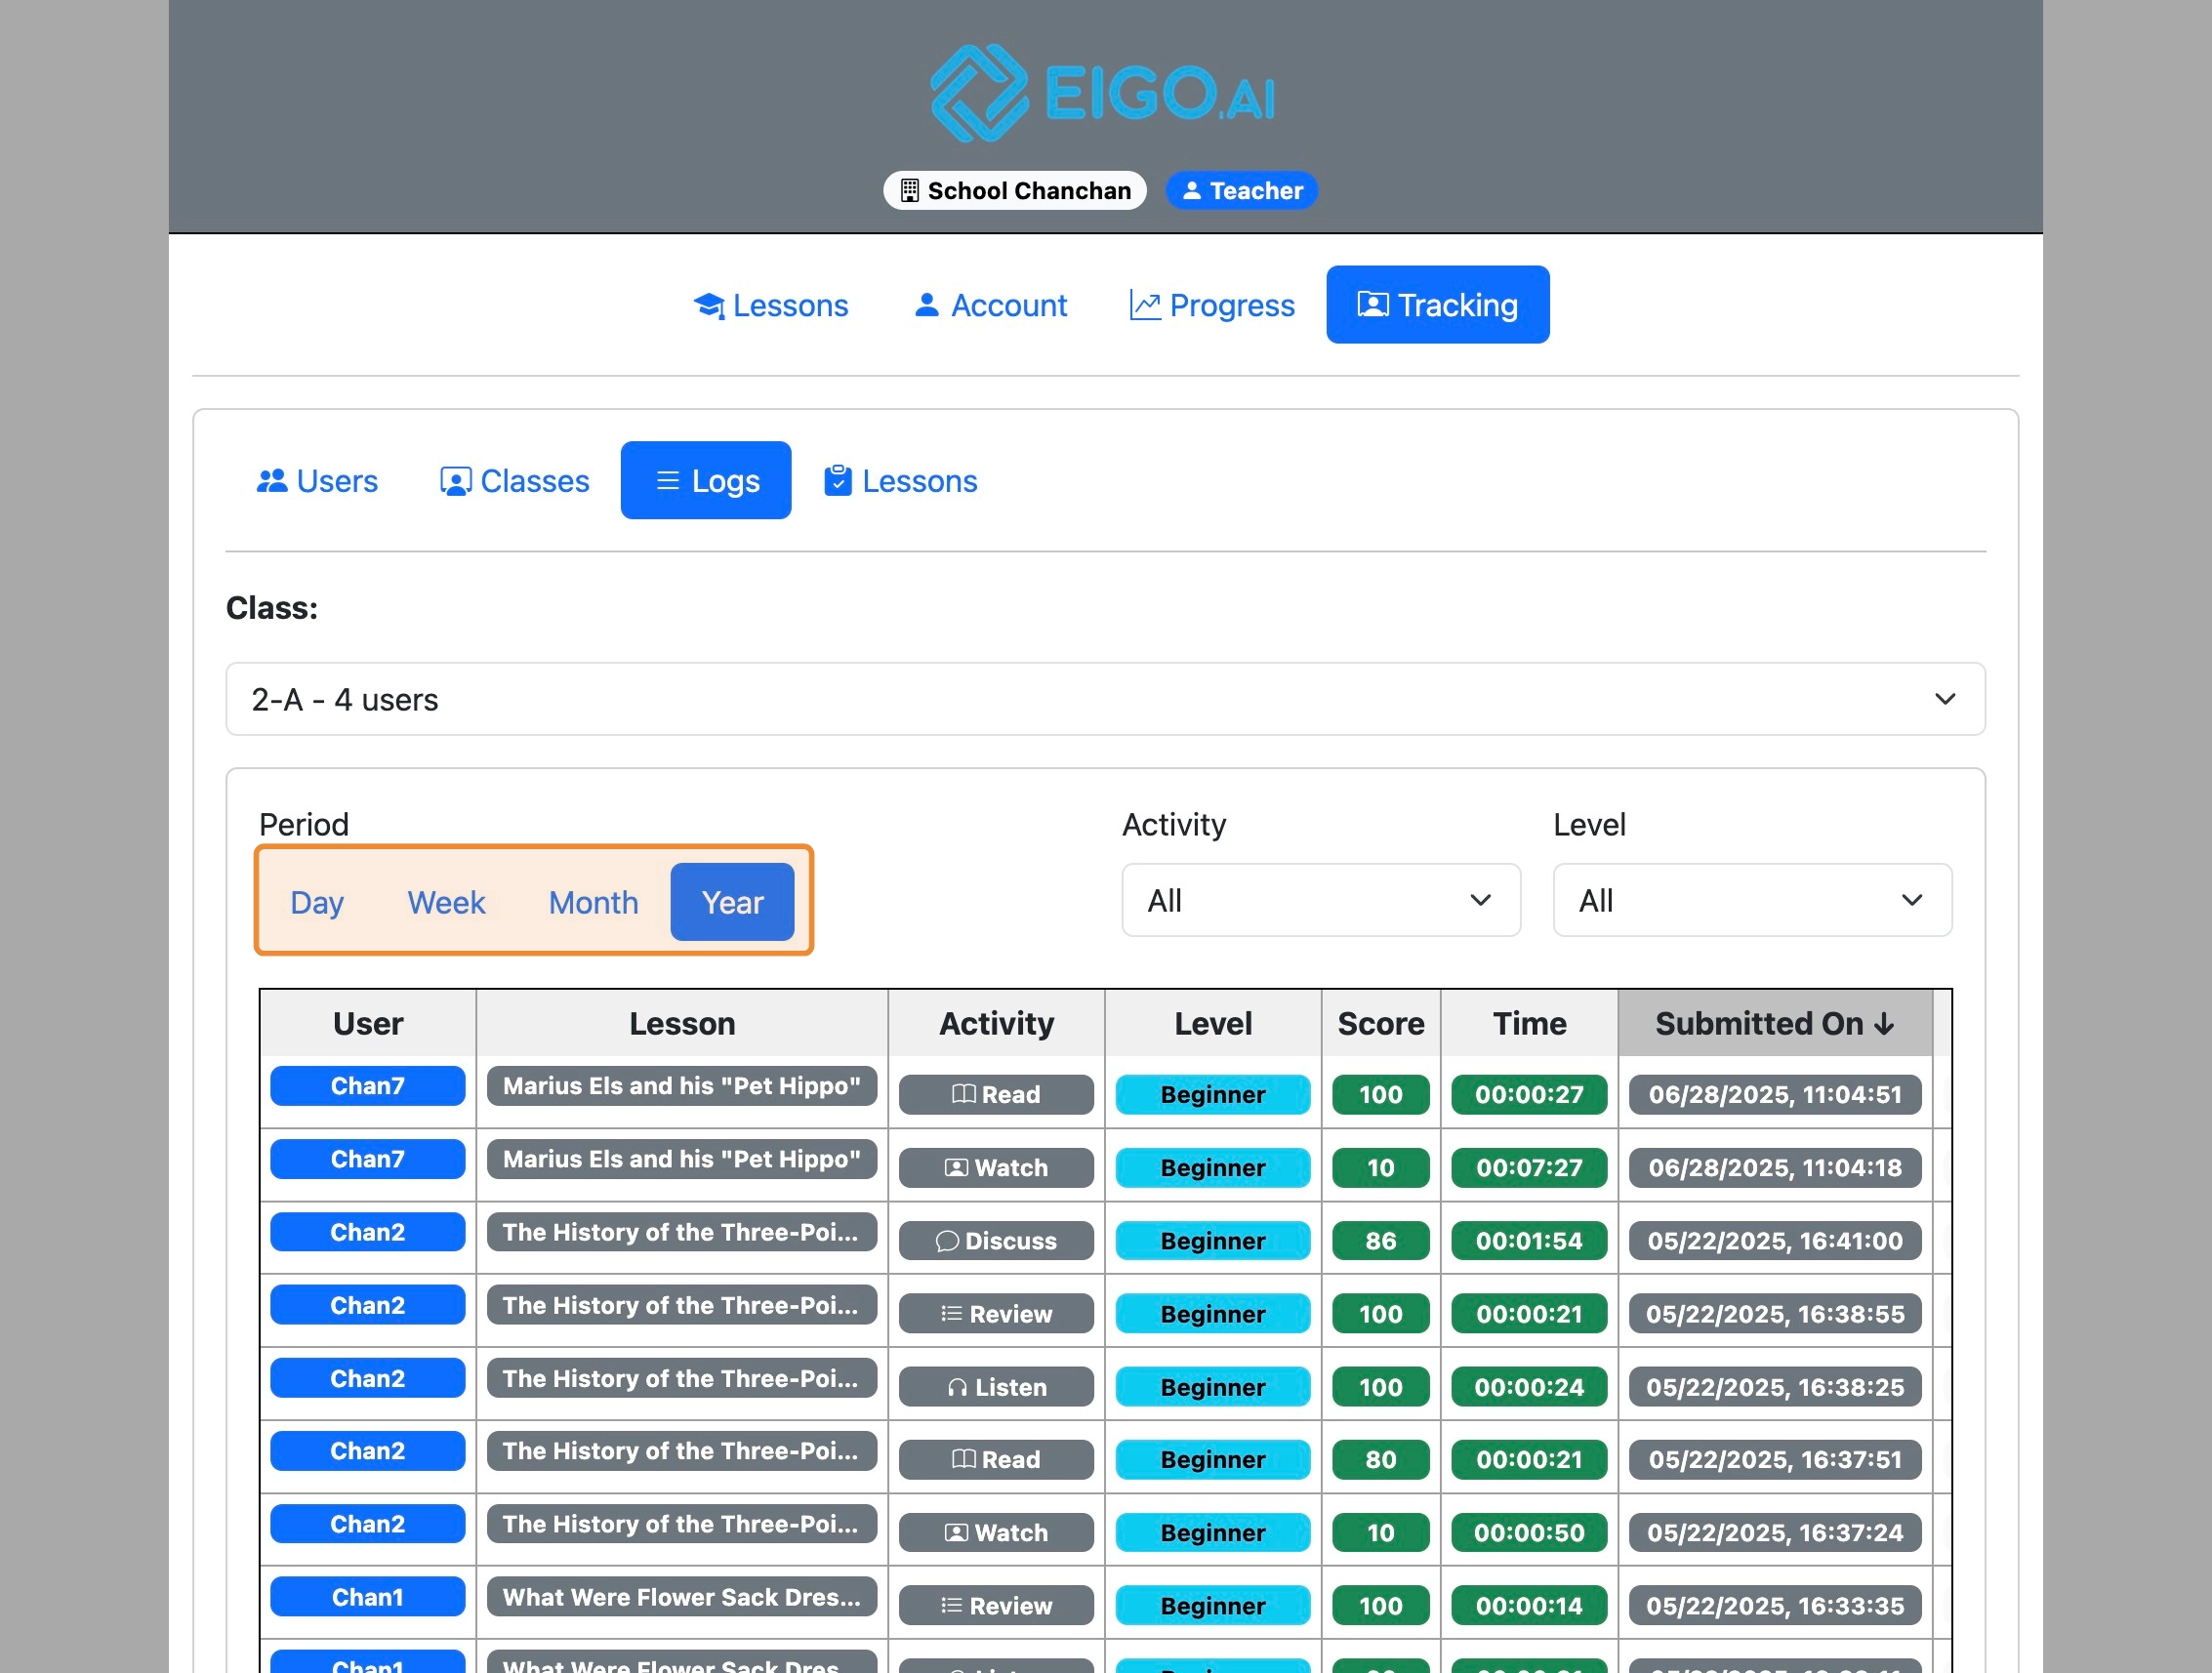
Task: Click Listen headphones icon in 16:38:25 row
Action: tap(958, 1387)
